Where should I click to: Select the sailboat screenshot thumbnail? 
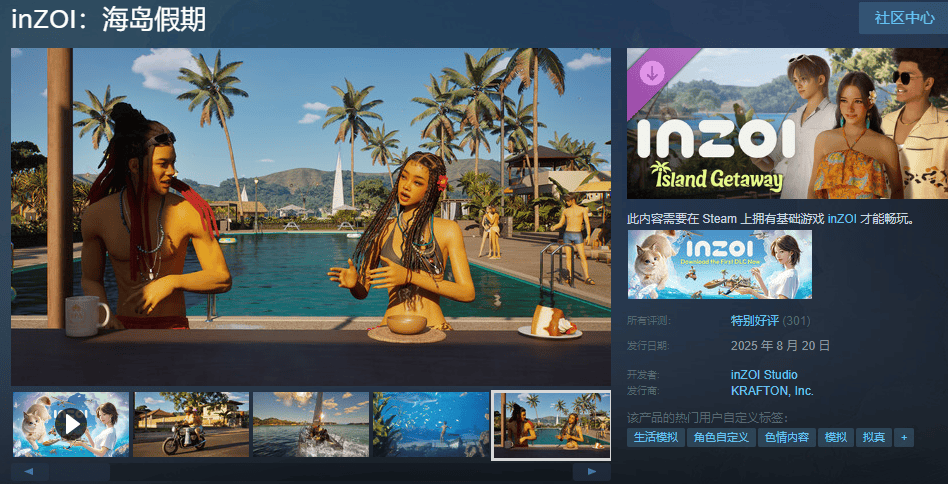tap(311, 424)
